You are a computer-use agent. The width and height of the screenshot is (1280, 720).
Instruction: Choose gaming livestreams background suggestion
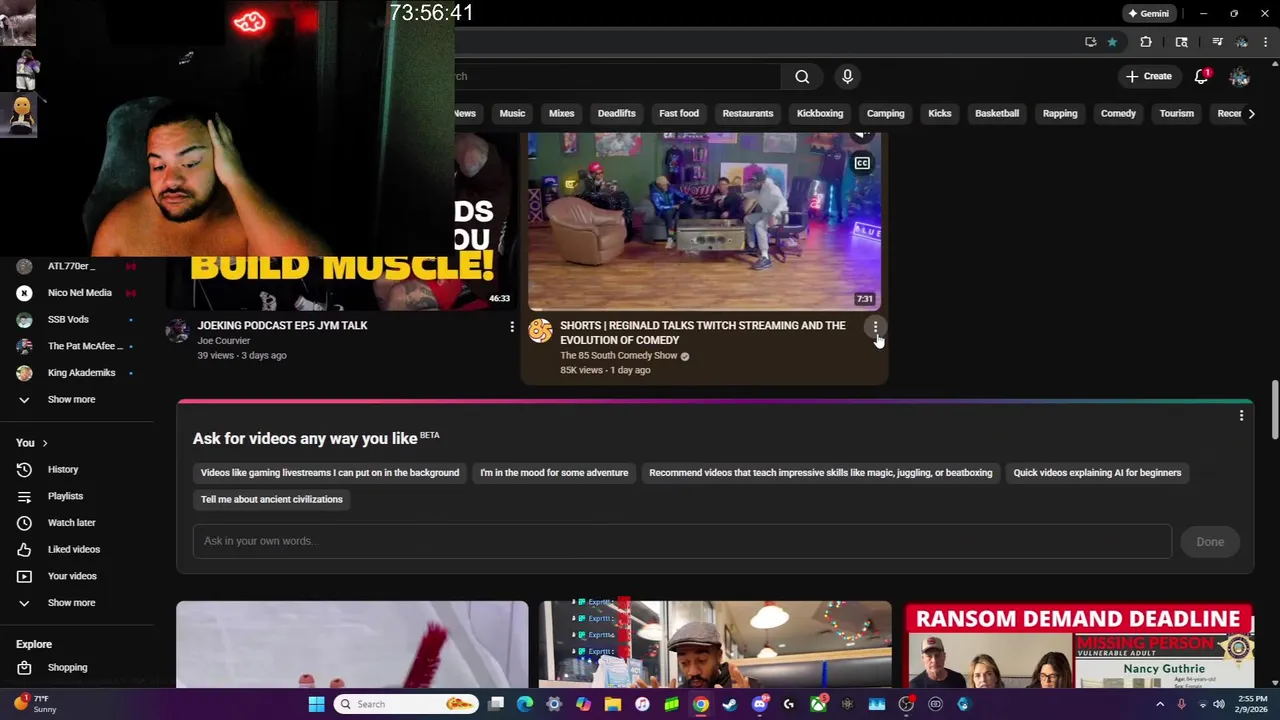point(330,473)
